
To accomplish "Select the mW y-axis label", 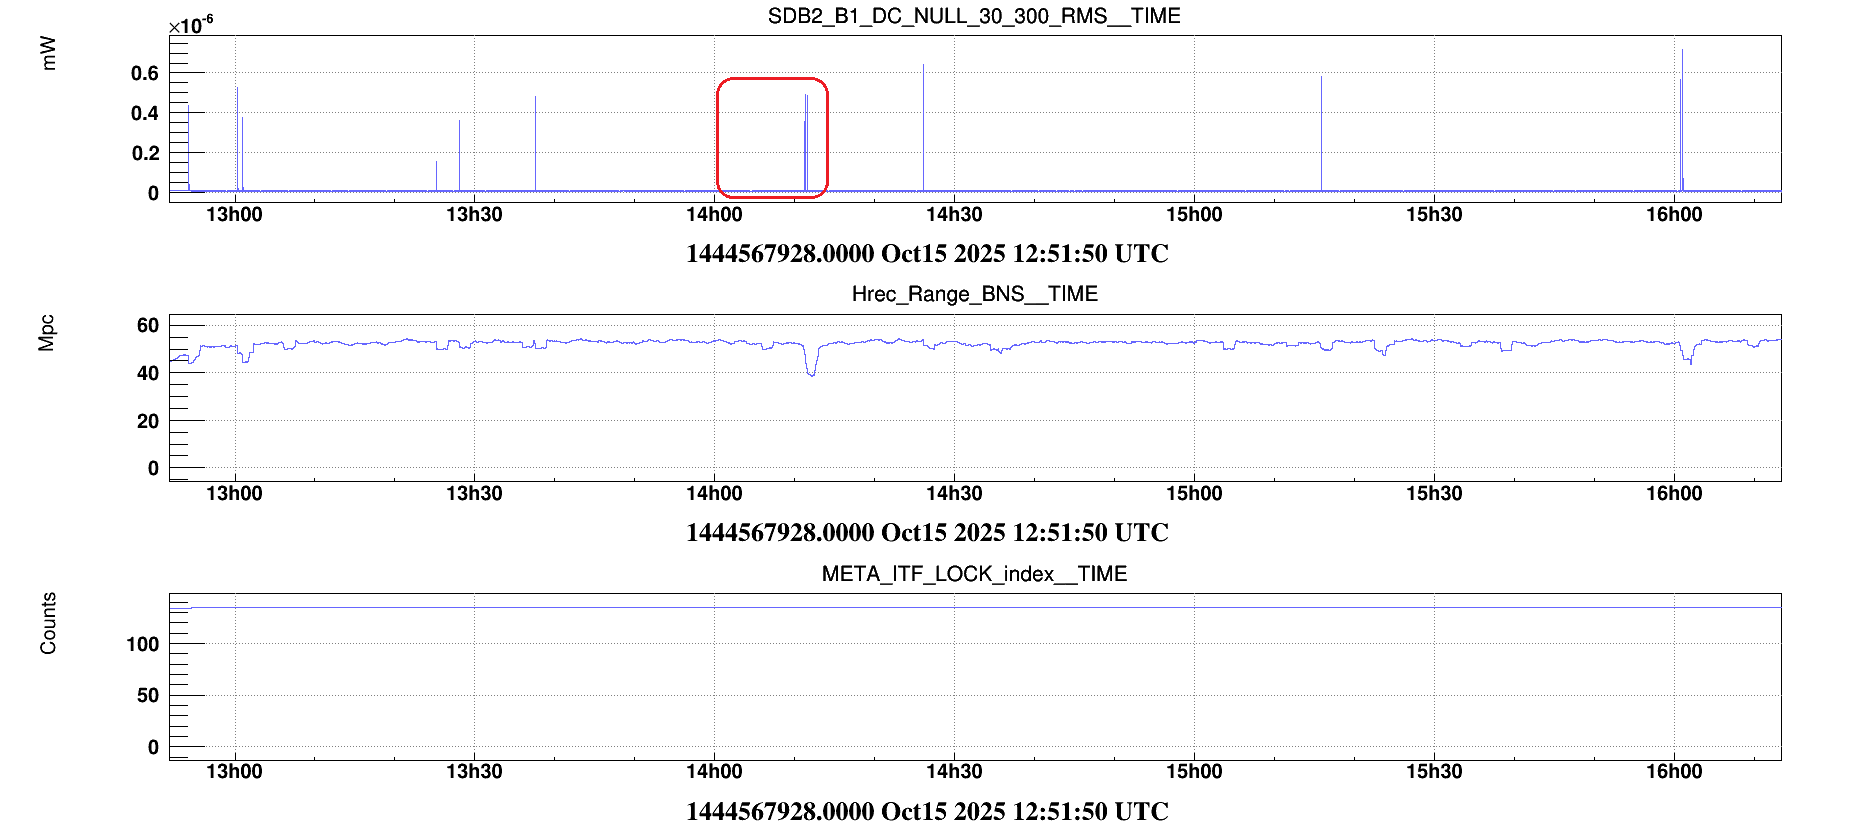I will click(48, 53).
